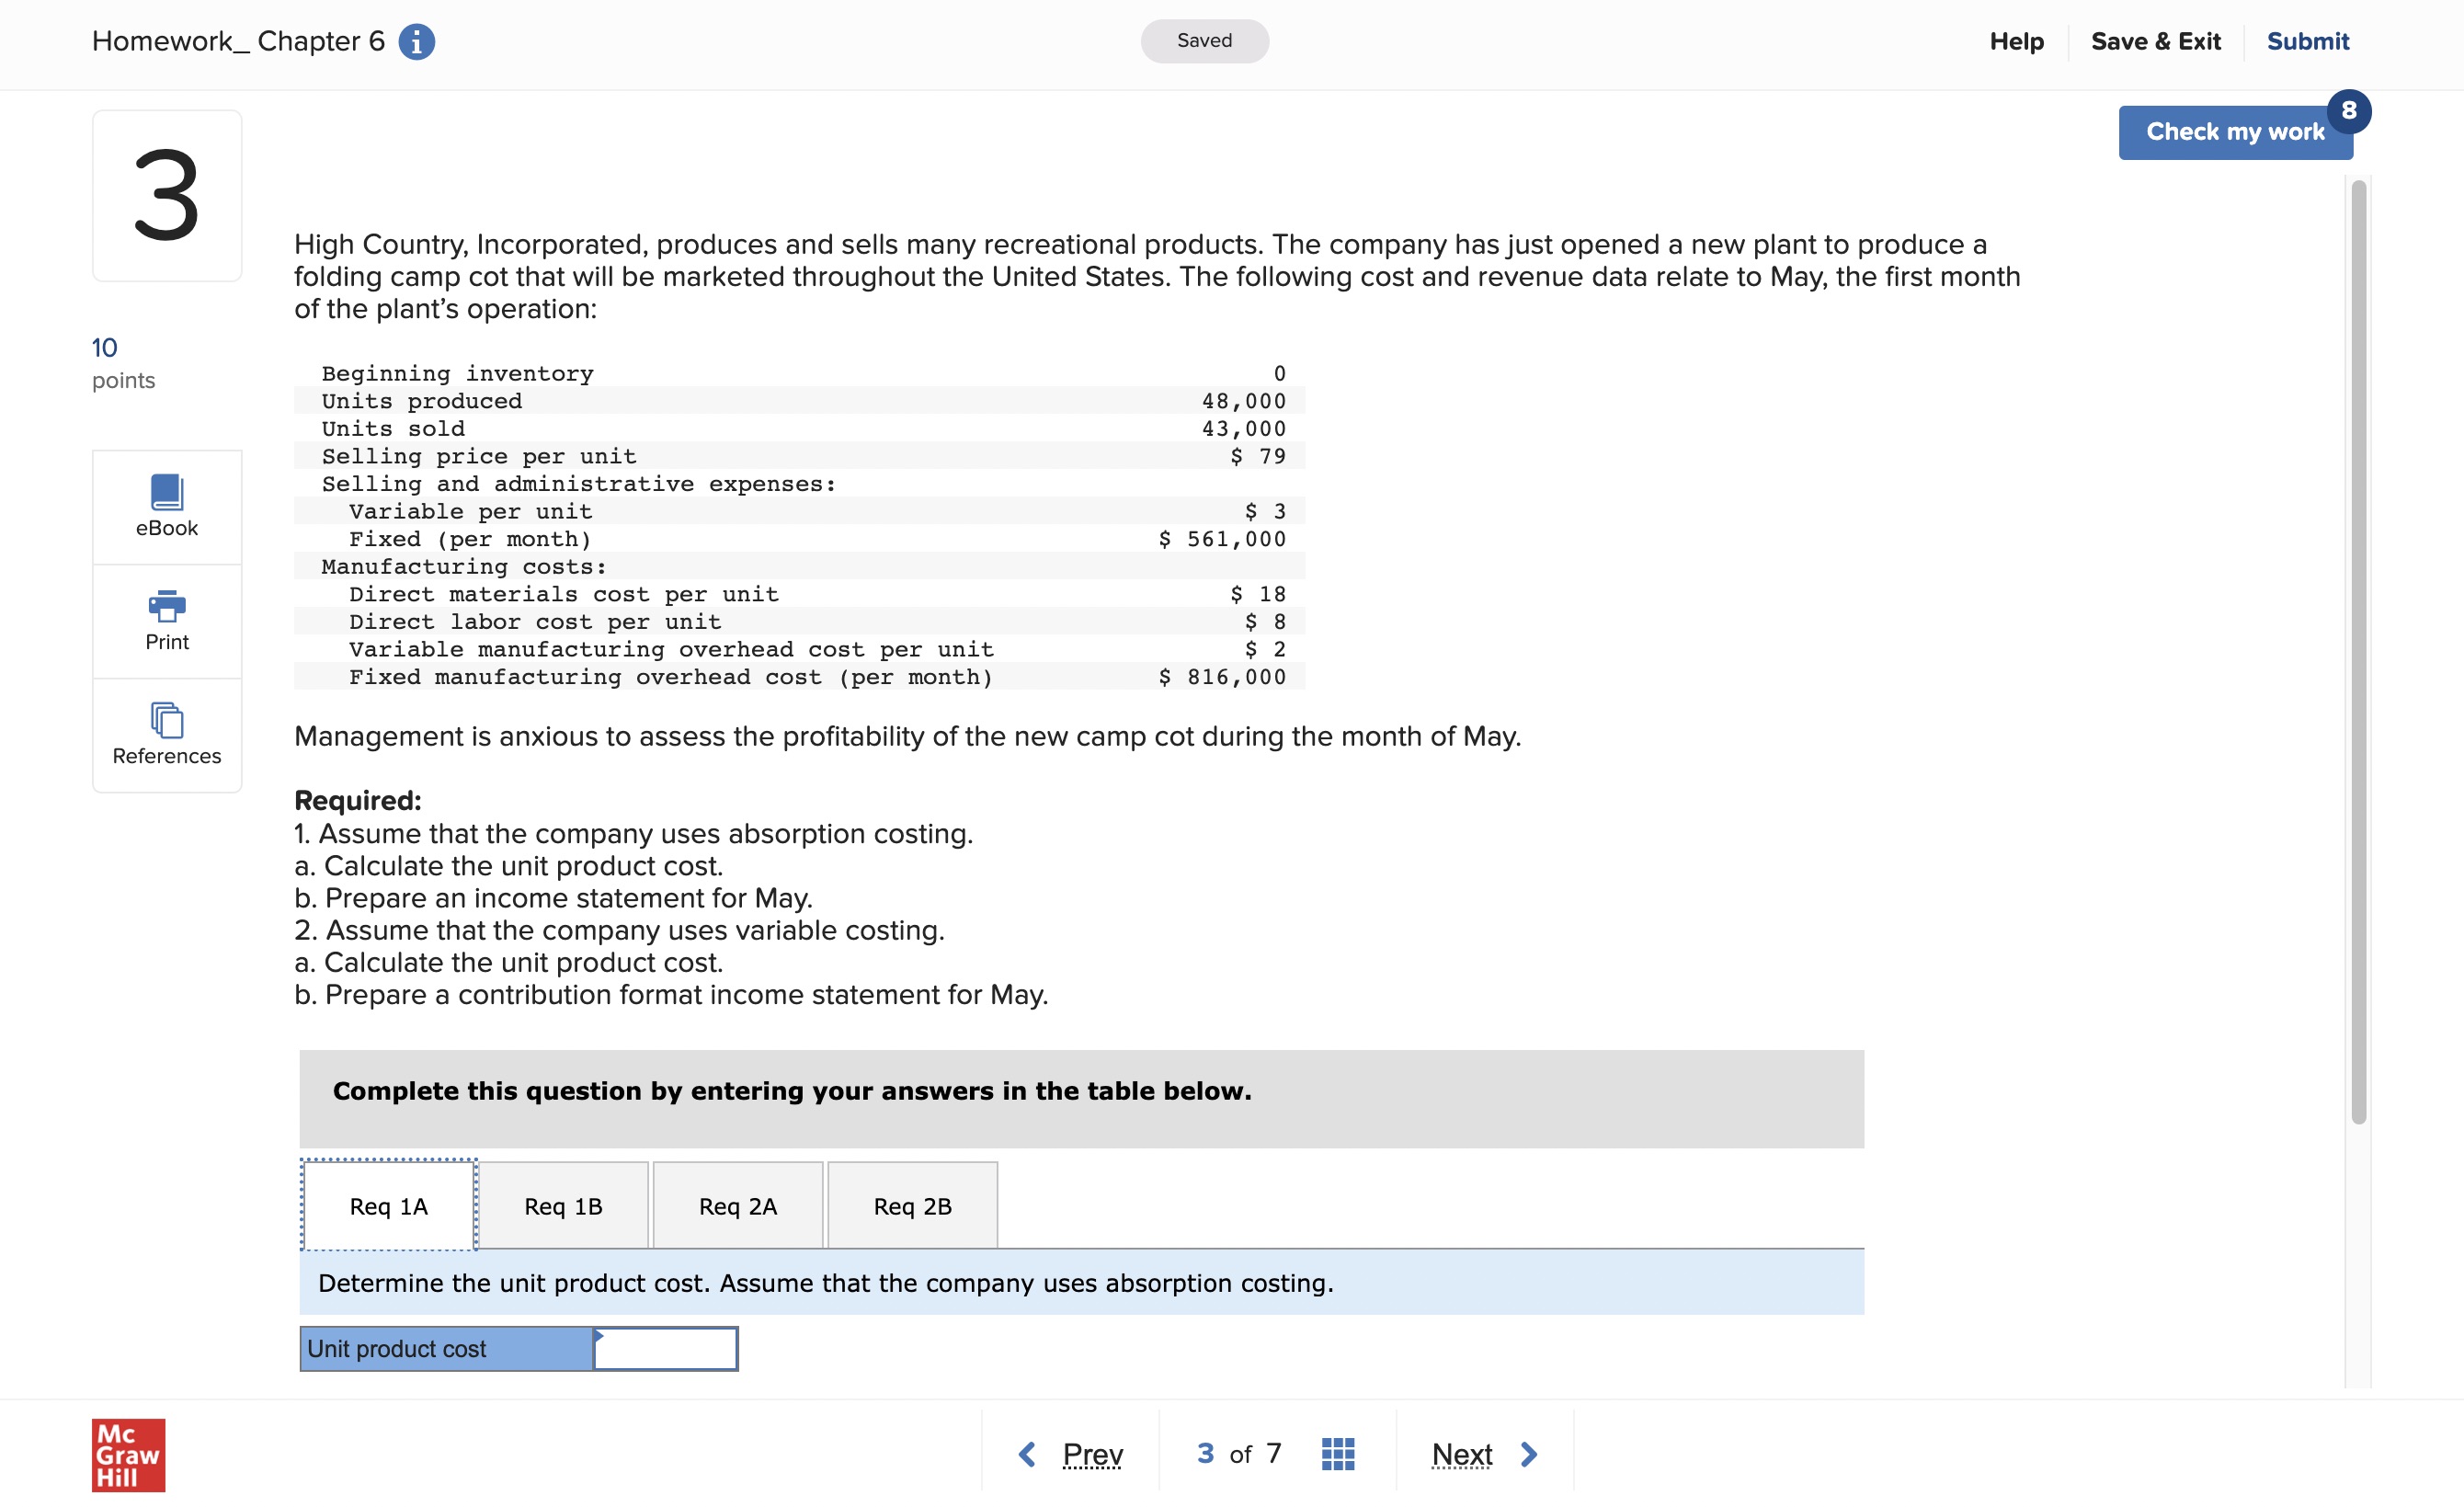Open the References panel
Viewport: 2464px width, 1507px height.
tap(166, 734)
